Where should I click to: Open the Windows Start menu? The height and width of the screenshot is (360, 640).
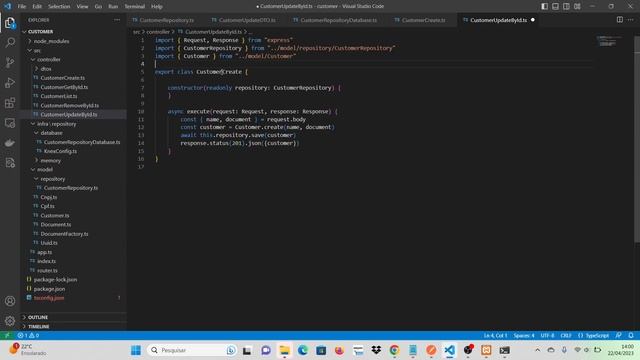pyautogui.click(x=136, y=350)
